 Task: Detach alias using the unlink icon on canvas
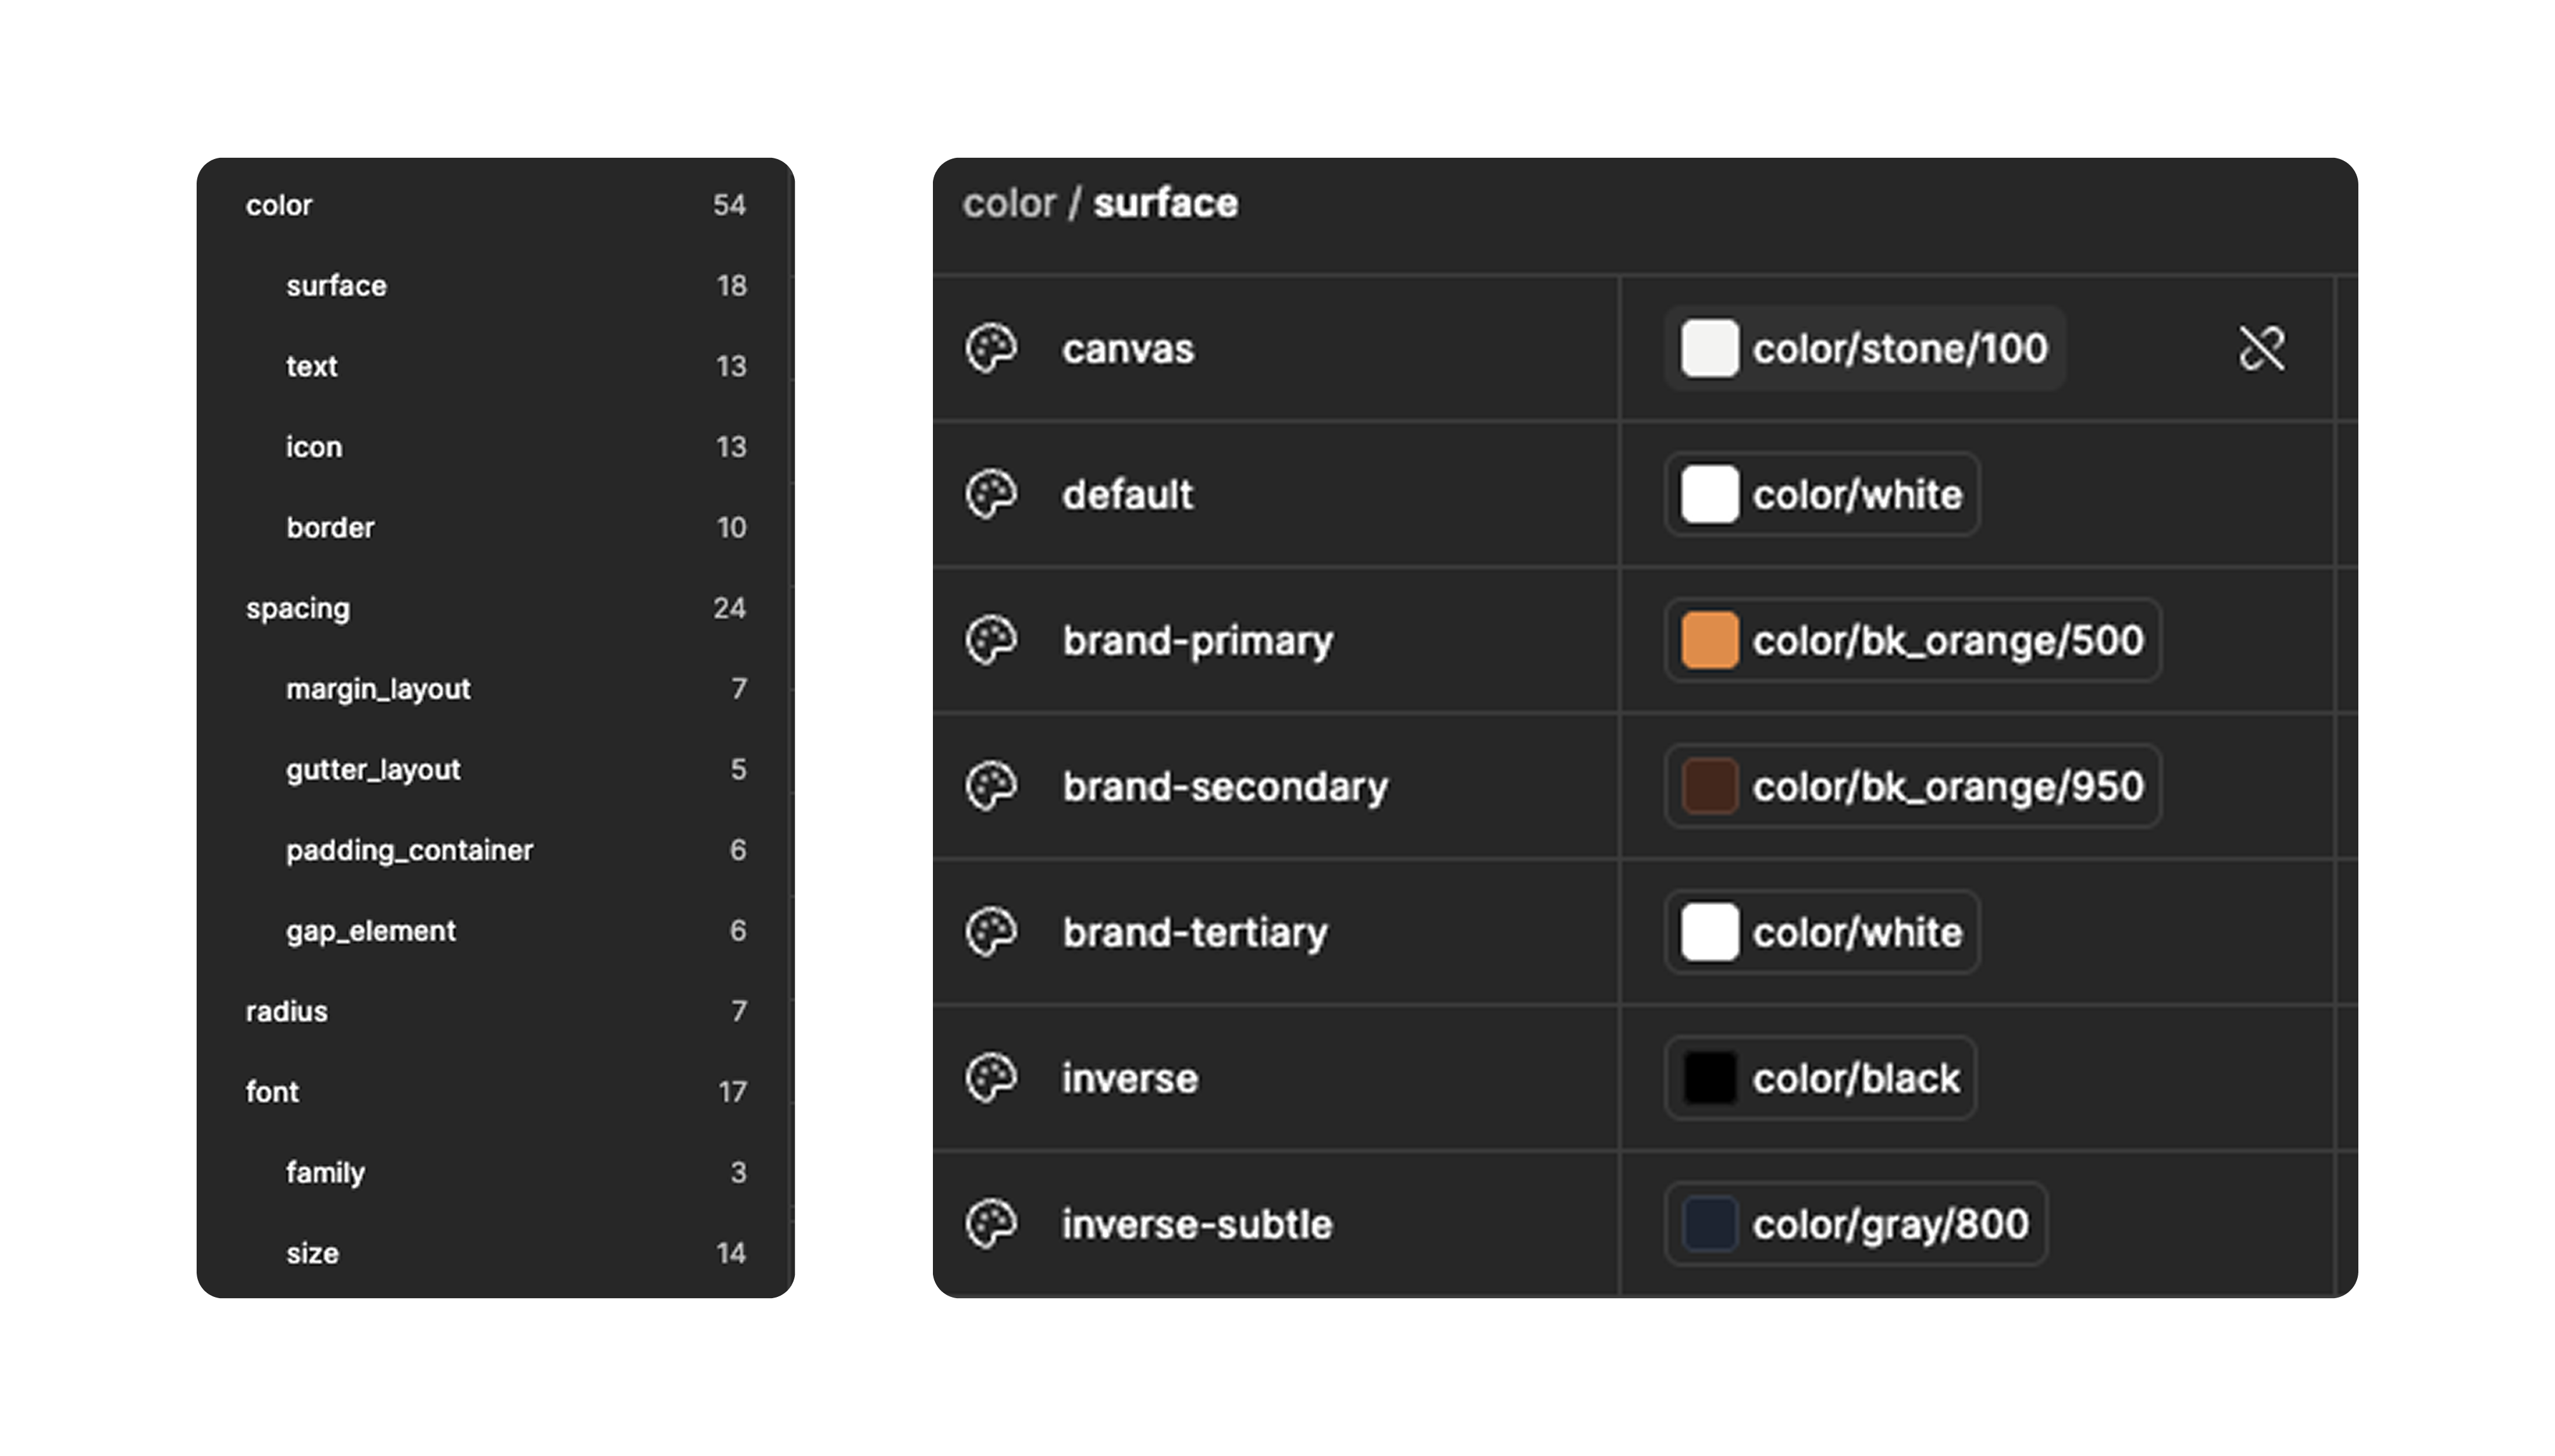[x=2261, y=348]
